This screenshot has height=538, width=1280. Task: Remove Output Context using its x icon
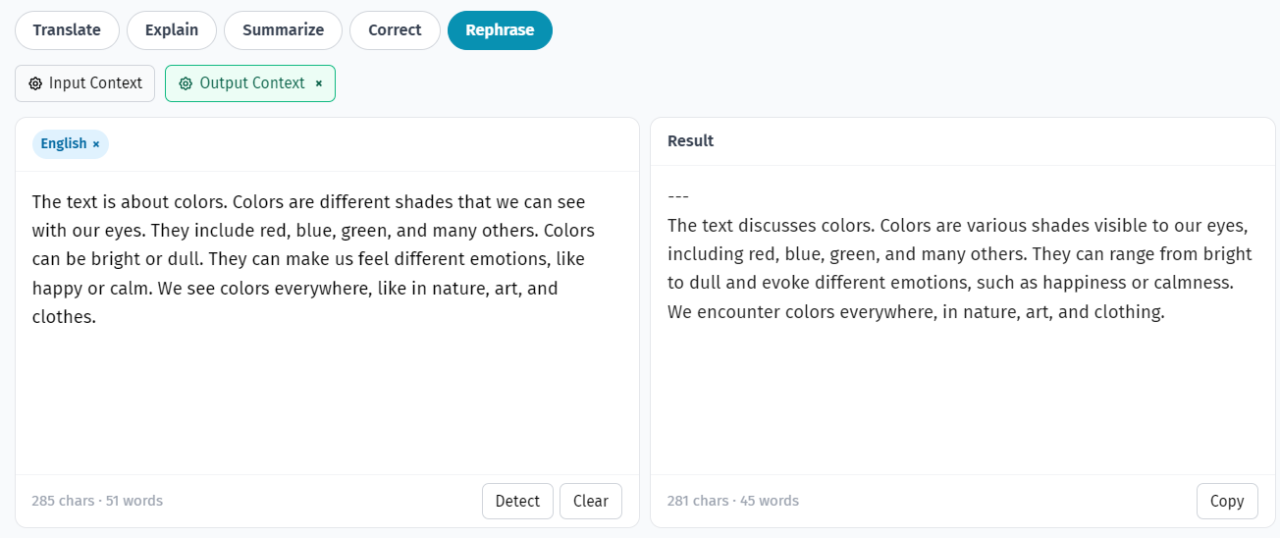pos(319,84)
